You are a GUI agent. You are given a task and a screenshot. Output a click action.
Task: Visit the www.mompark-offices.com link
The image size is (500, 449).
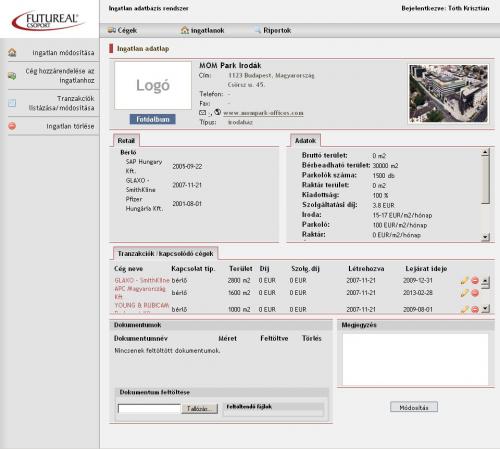tap(263, 113)
